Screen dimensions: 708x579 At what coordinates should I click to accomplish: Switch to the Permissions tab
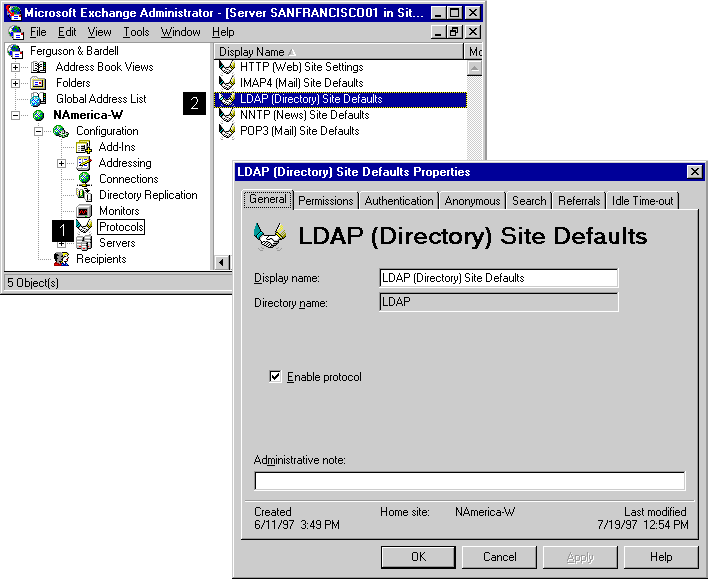[326, 201]
